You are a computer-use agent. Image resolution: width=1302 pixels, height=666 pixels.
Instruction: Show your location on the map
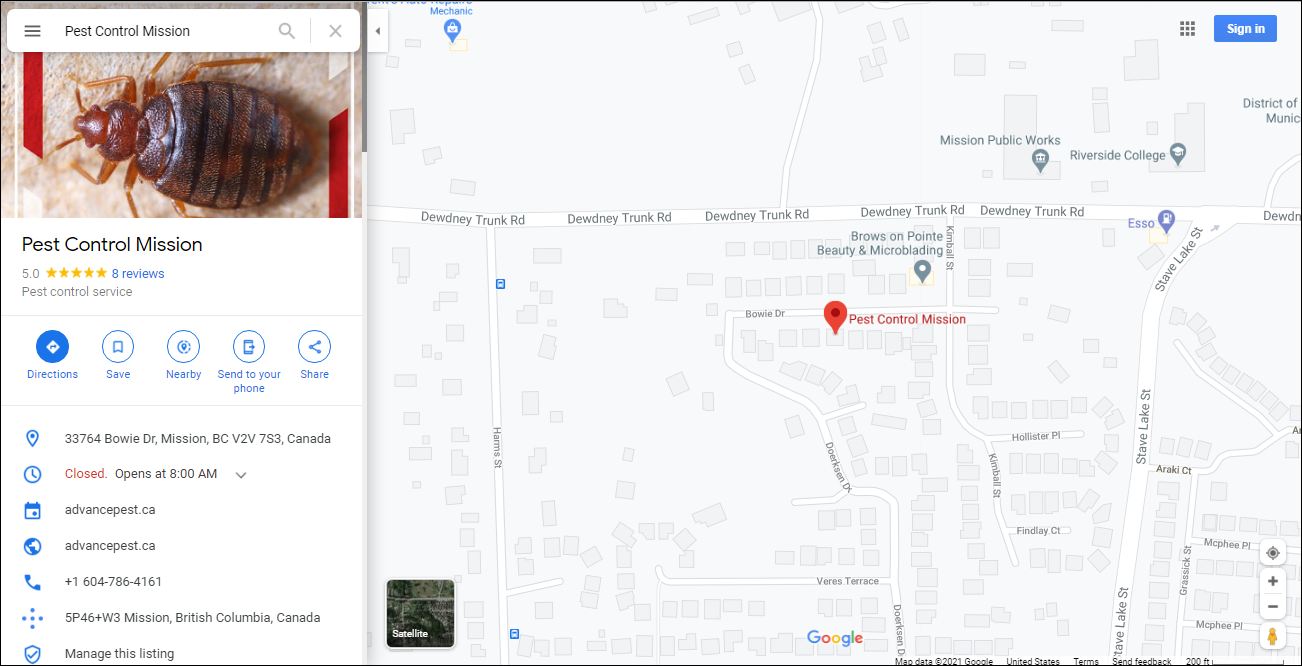coord(1272,553)
